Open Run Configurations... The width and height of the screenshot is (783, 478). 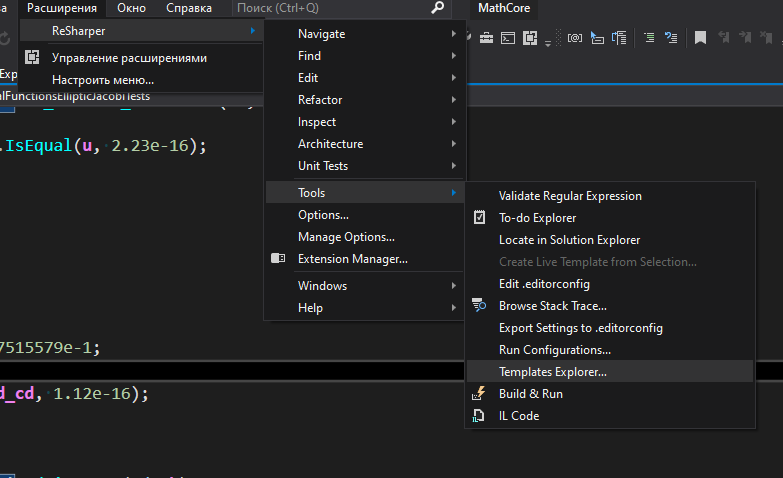[610, 350]
